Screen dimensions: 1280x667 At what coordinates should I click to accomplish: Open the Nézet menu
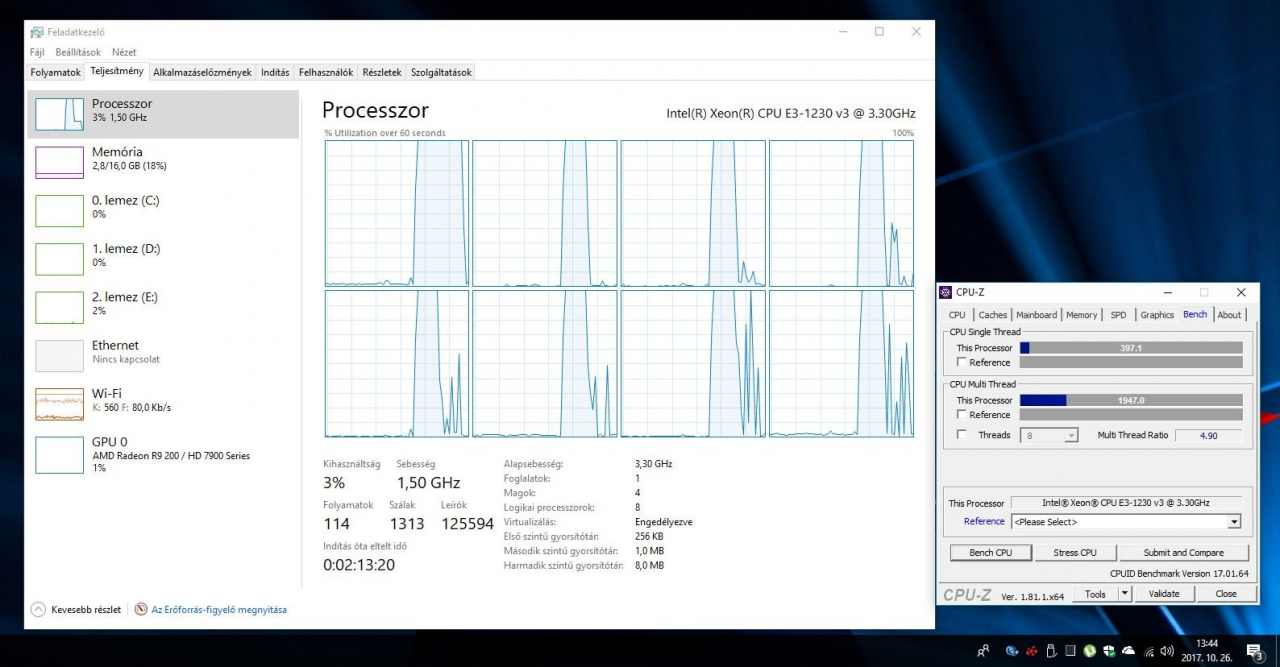[x=124, y=52]
